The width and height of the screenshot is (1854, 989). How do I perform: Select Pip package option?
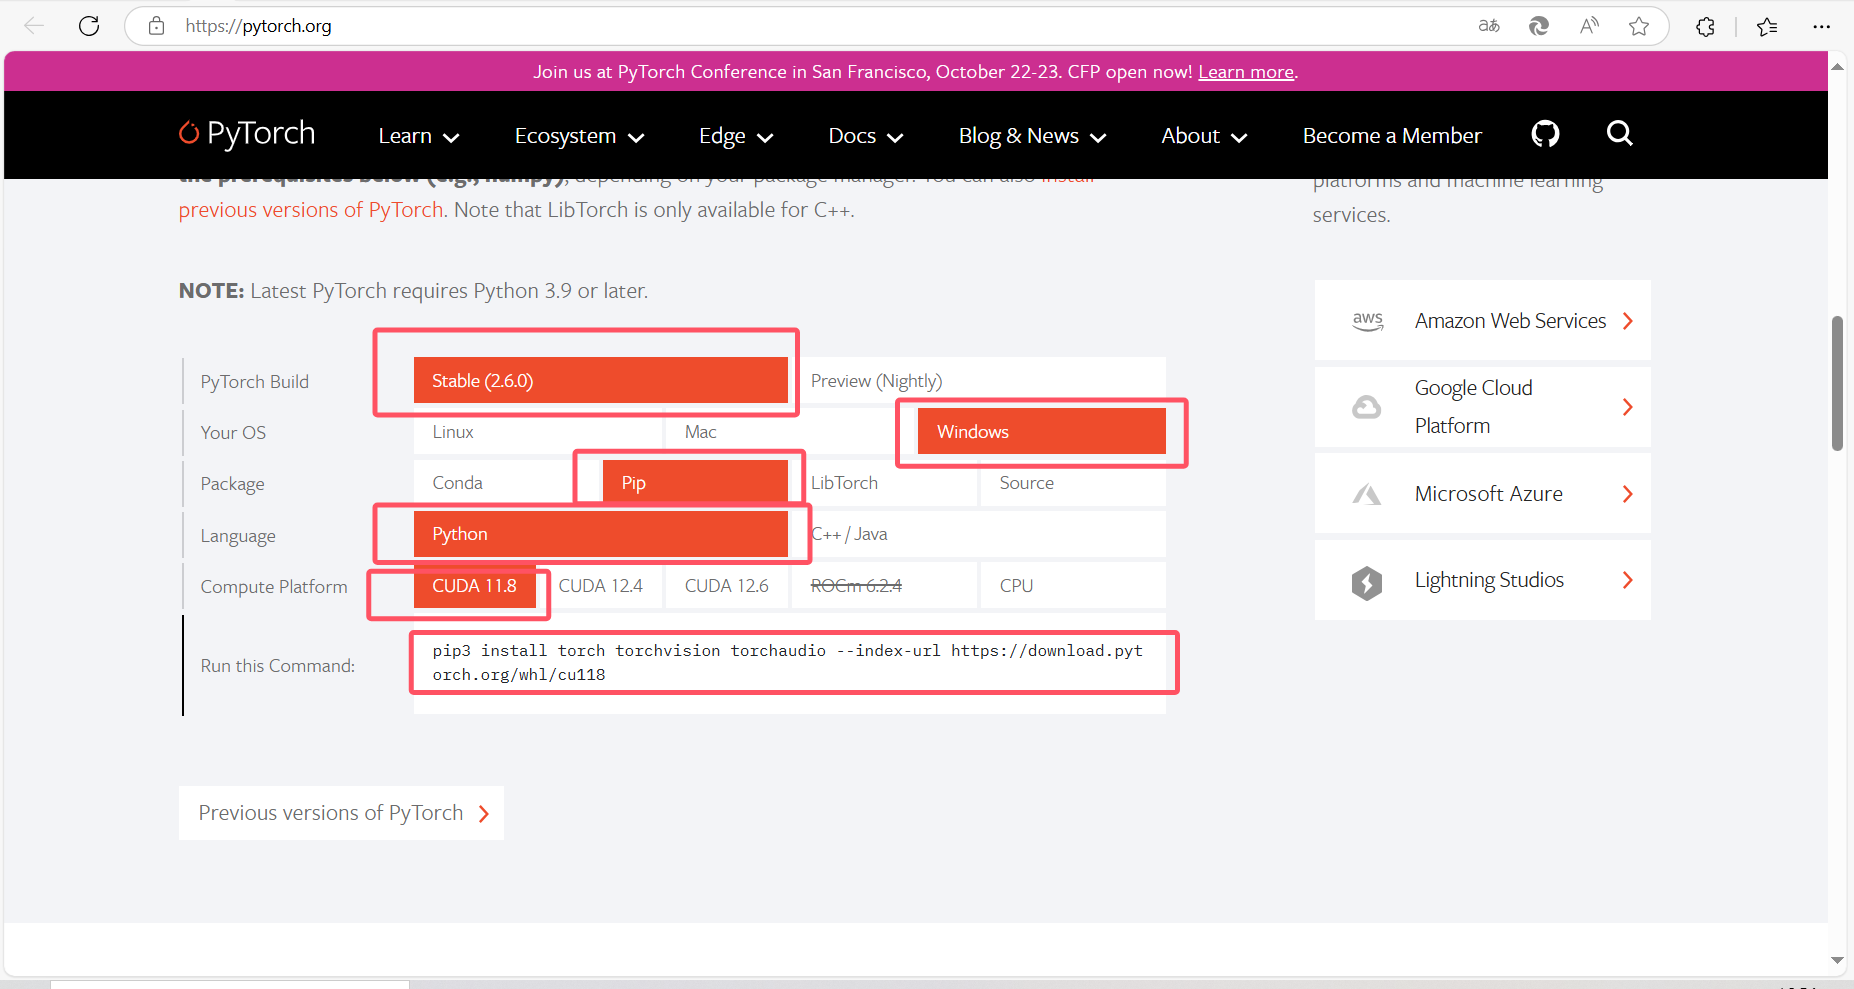click(695, 483)
